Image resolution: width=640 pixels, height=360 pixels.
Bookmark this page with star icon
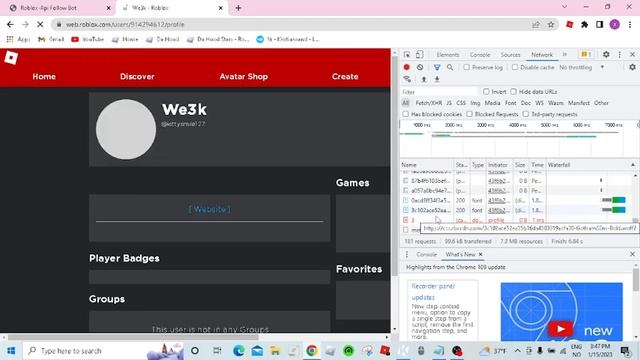click(x=551, y=24)
